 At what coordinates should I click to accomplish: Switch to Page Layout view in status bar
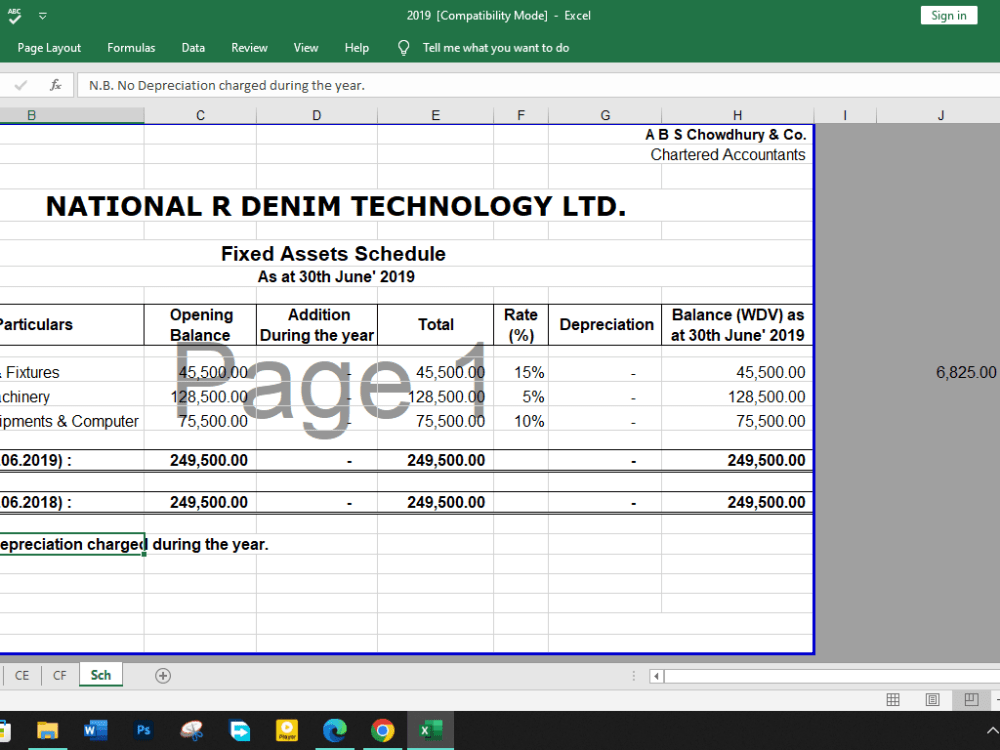tap(932, 700)
